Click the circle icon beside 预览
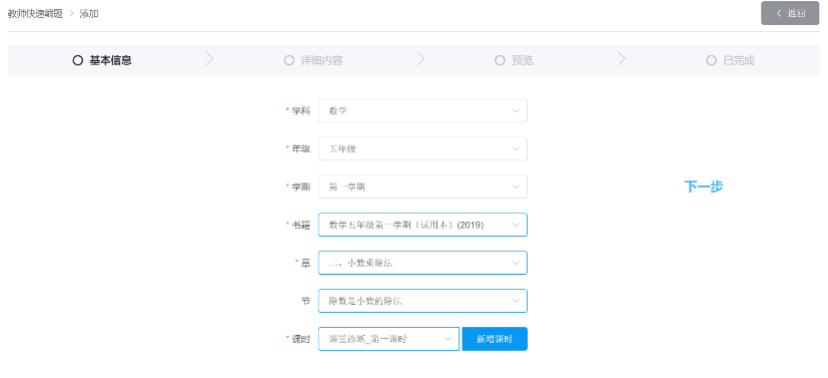The width and height of the screenshot is (828, 378). [x=500, y=60]
